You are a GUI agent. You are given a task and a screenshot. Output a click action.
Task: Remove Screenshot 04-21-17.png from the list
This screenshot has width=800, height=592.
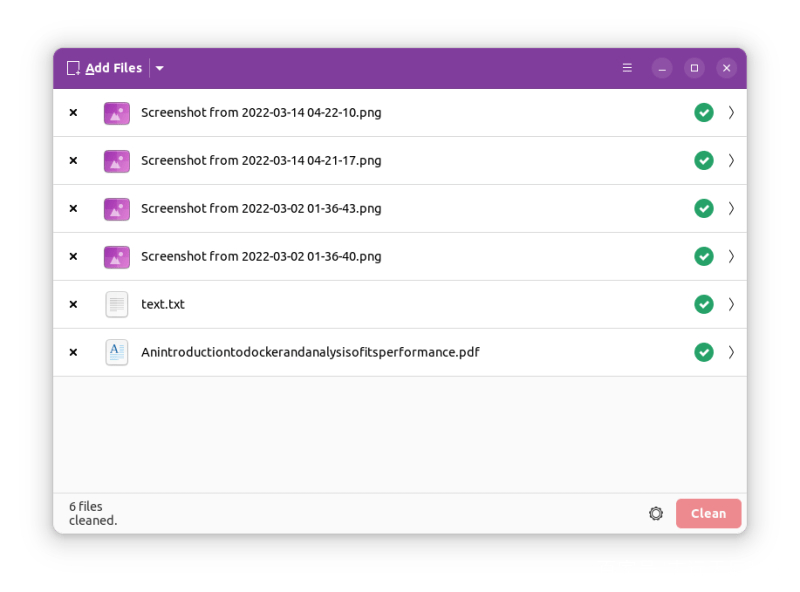pos(73,160)
